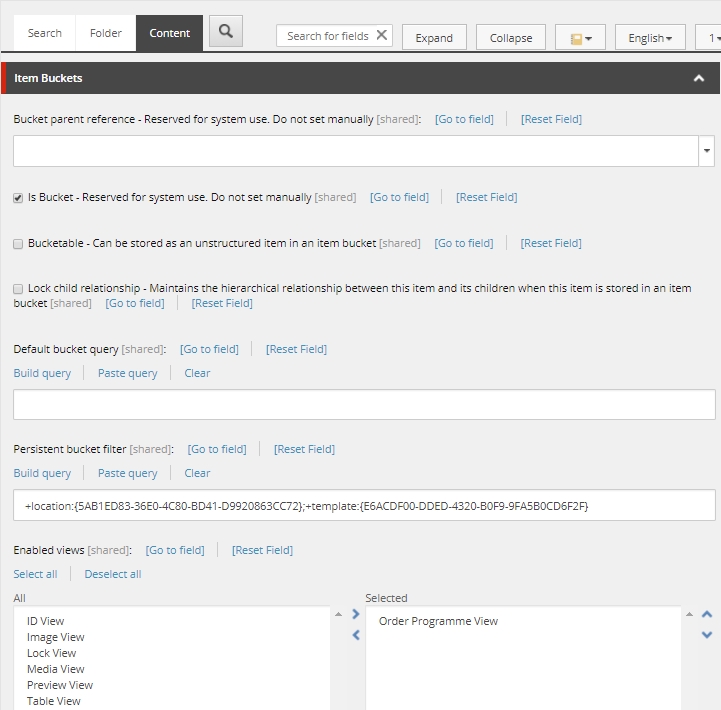Open the section navigation dropdown icon

[581, 38]
